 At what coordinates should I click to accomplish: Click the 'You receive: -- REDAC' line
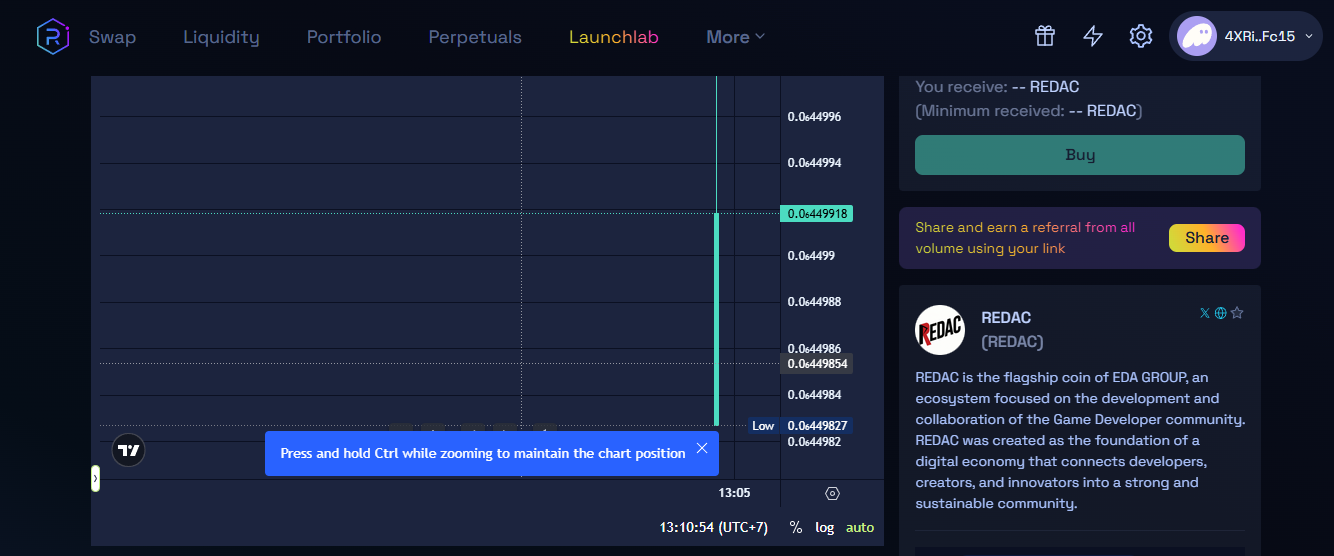click(997, 87)
